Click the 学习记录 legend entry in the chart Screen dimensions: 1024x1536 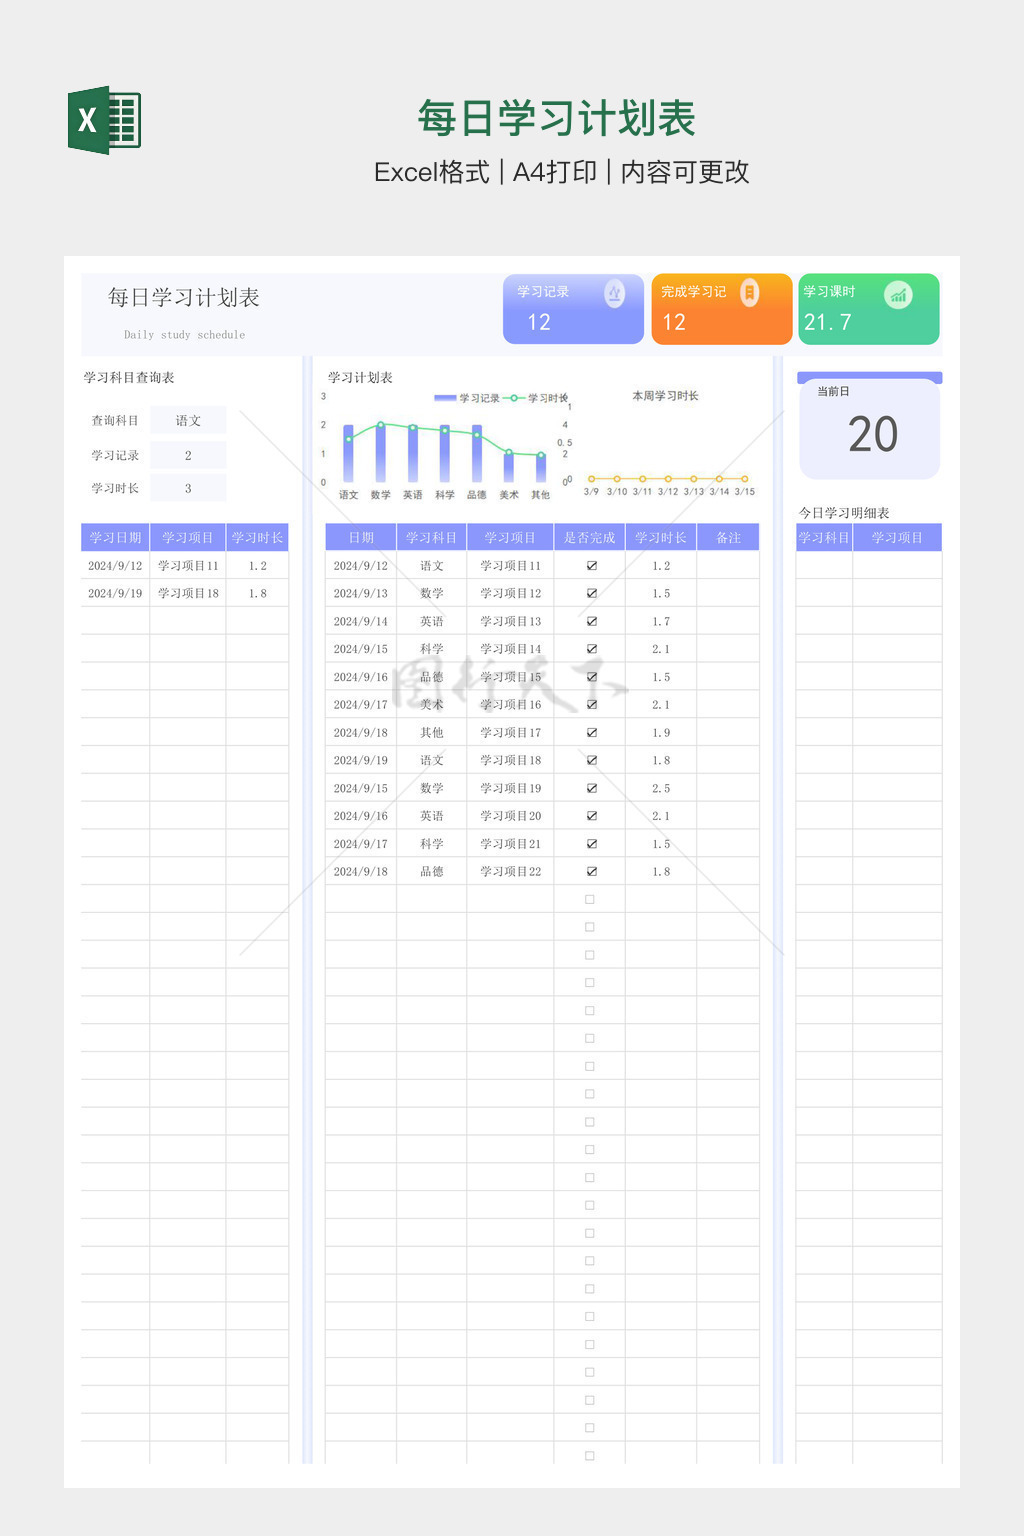tap(468, 398)
